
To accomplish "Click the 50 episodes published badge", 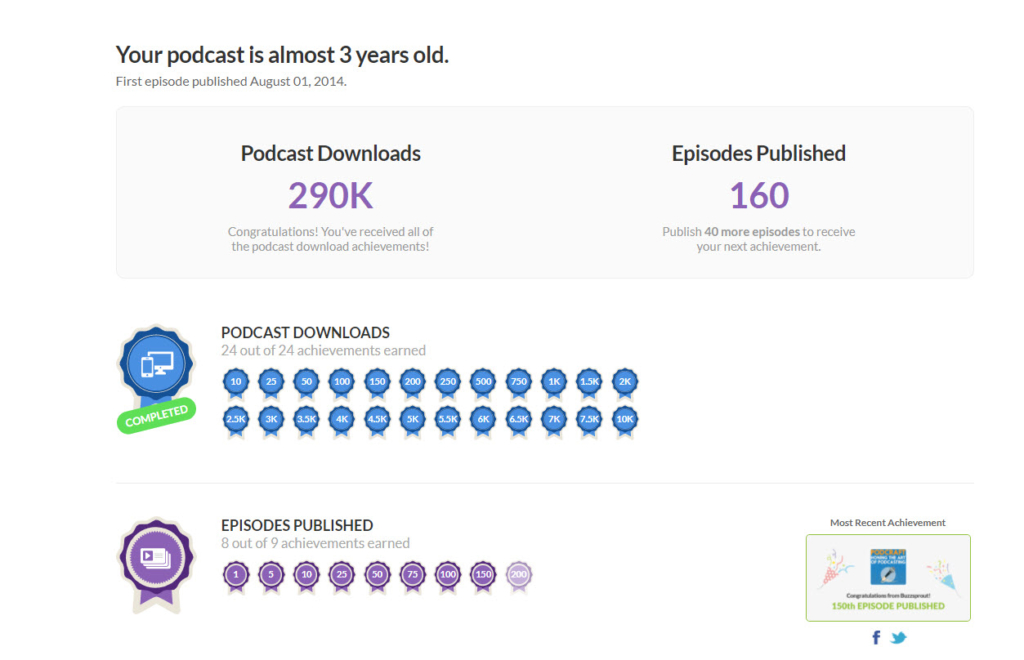I will 377,575.
